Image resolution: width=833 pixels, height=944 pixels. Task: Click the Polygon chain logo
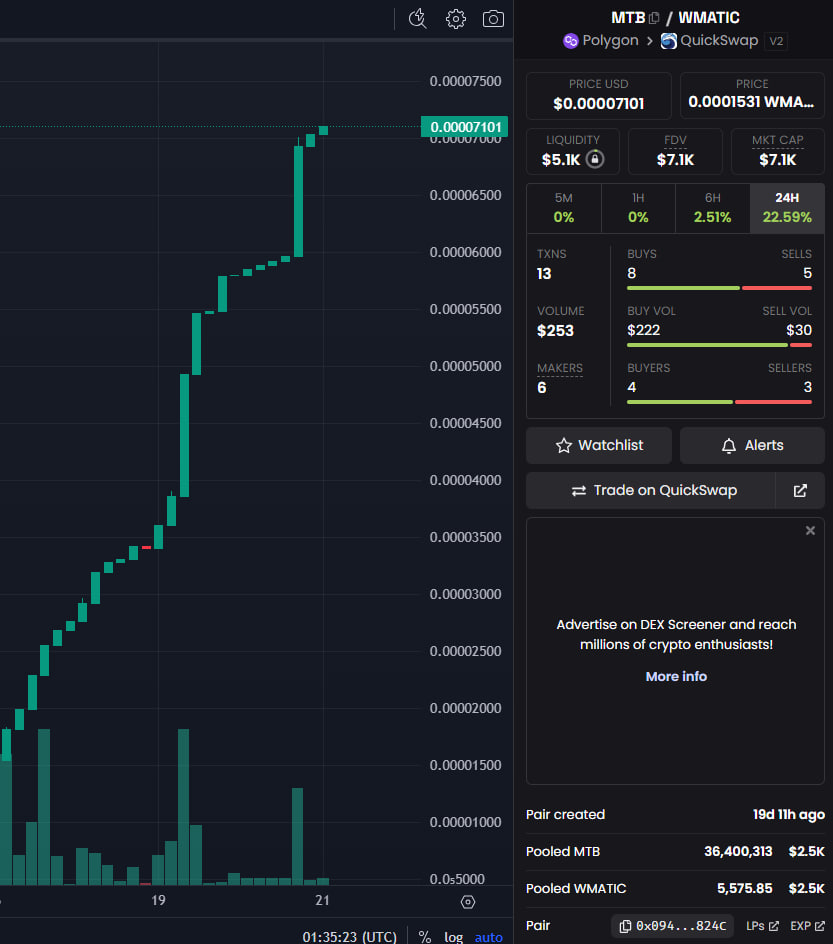tap(570, 40)
